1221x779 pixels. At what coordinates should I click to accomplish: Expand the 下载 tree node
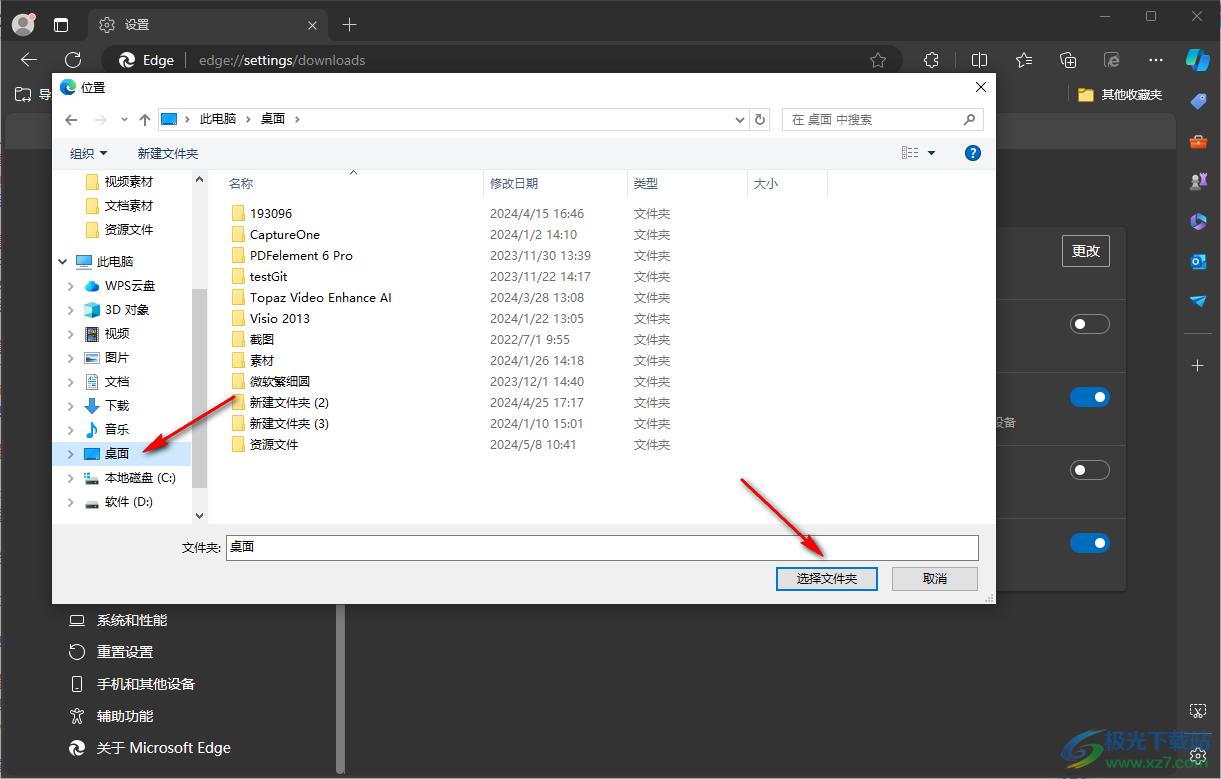pos(71,406)
